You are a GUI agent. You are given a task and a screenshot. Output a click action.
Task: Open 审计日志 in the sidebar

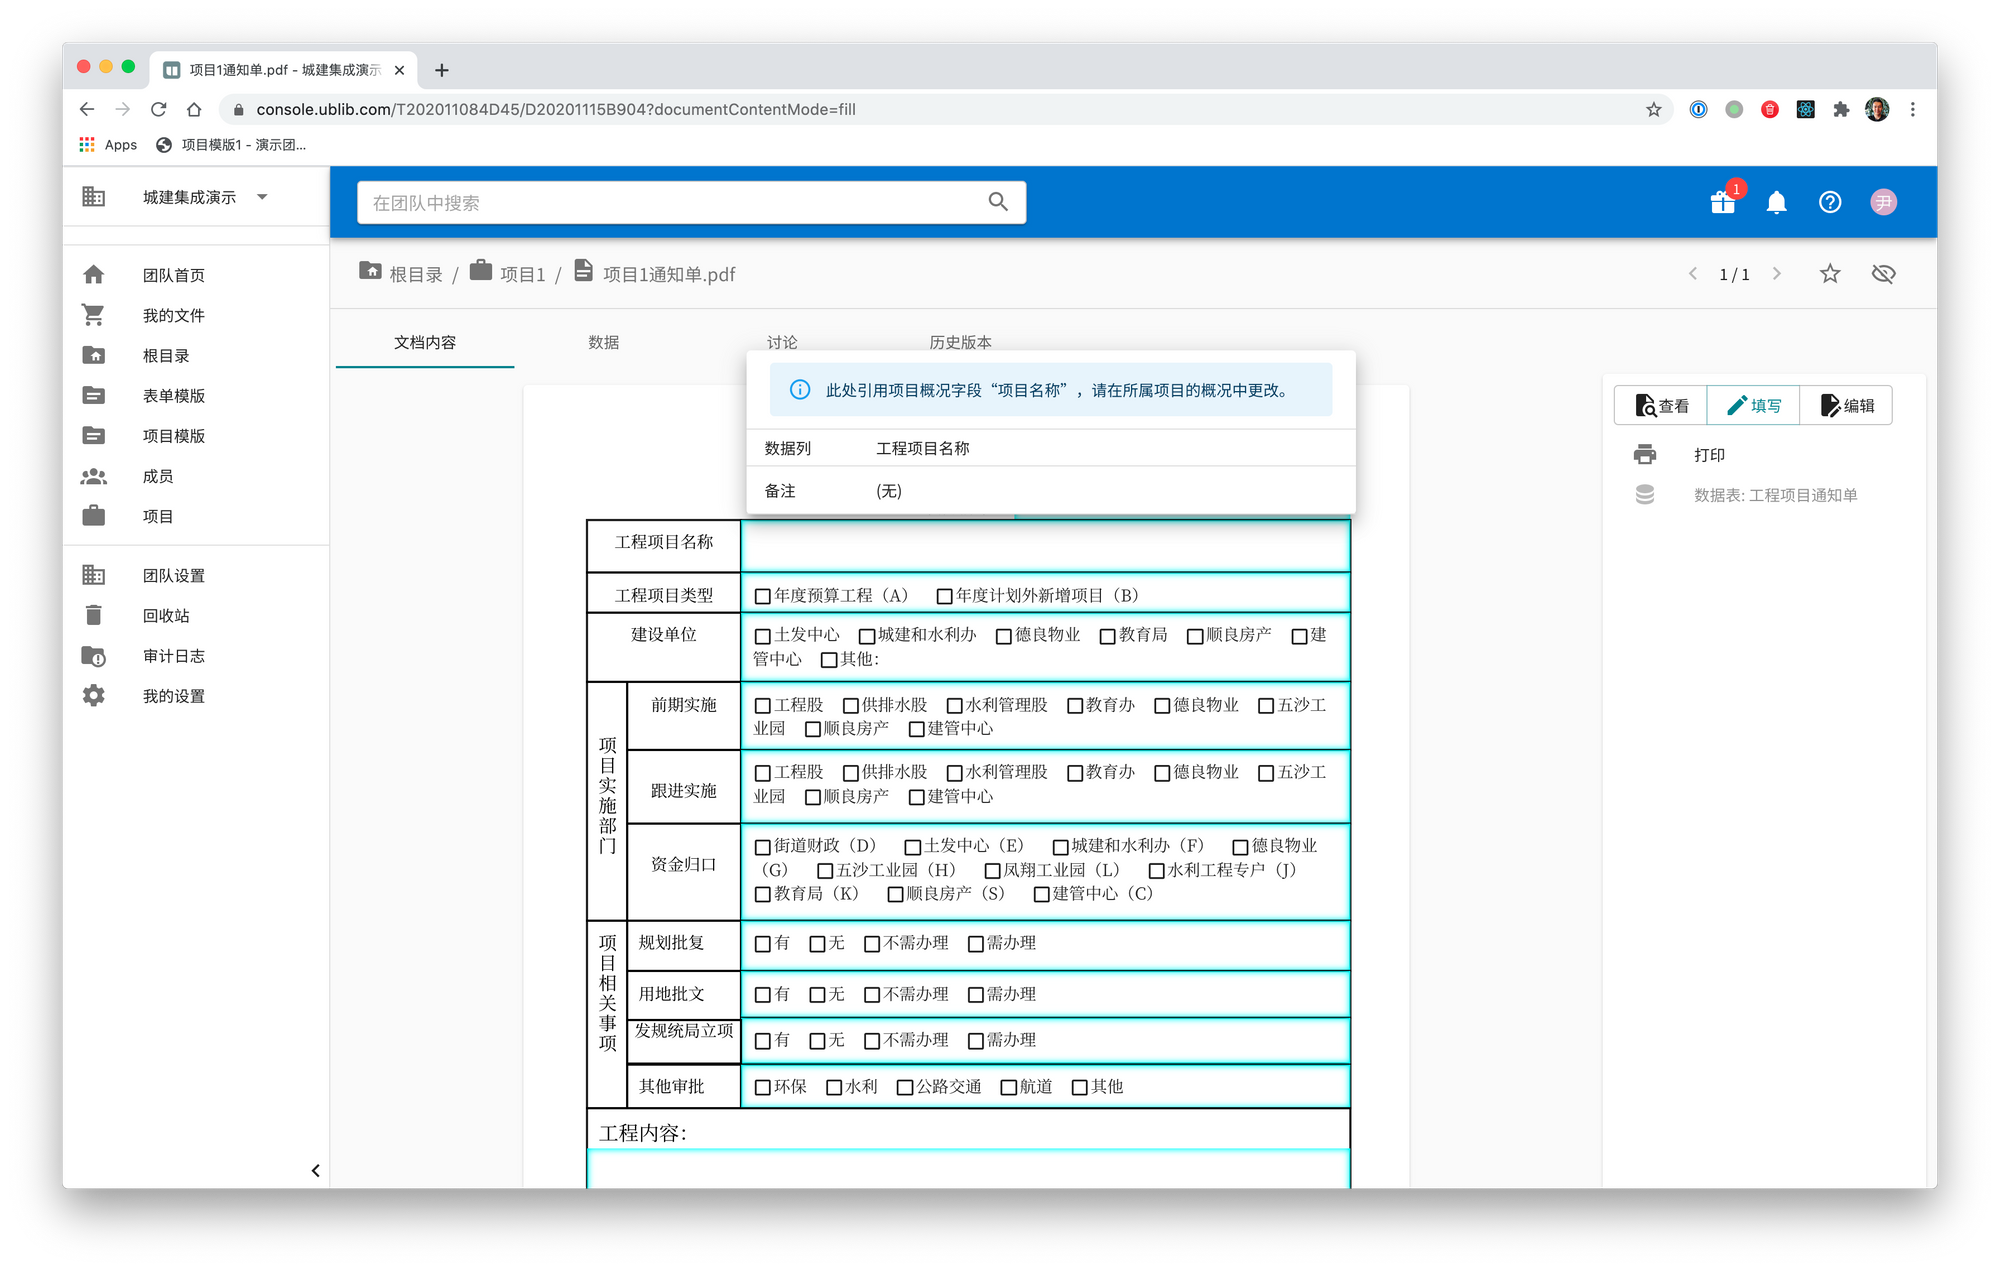(x=173, y=656)
